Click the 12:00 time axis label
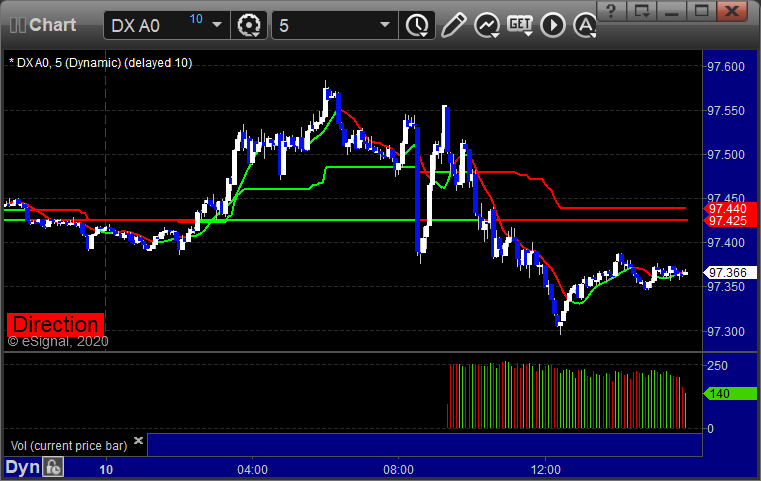Image resolution: width=761 pixels, height=481 pixels. [546, 470]
